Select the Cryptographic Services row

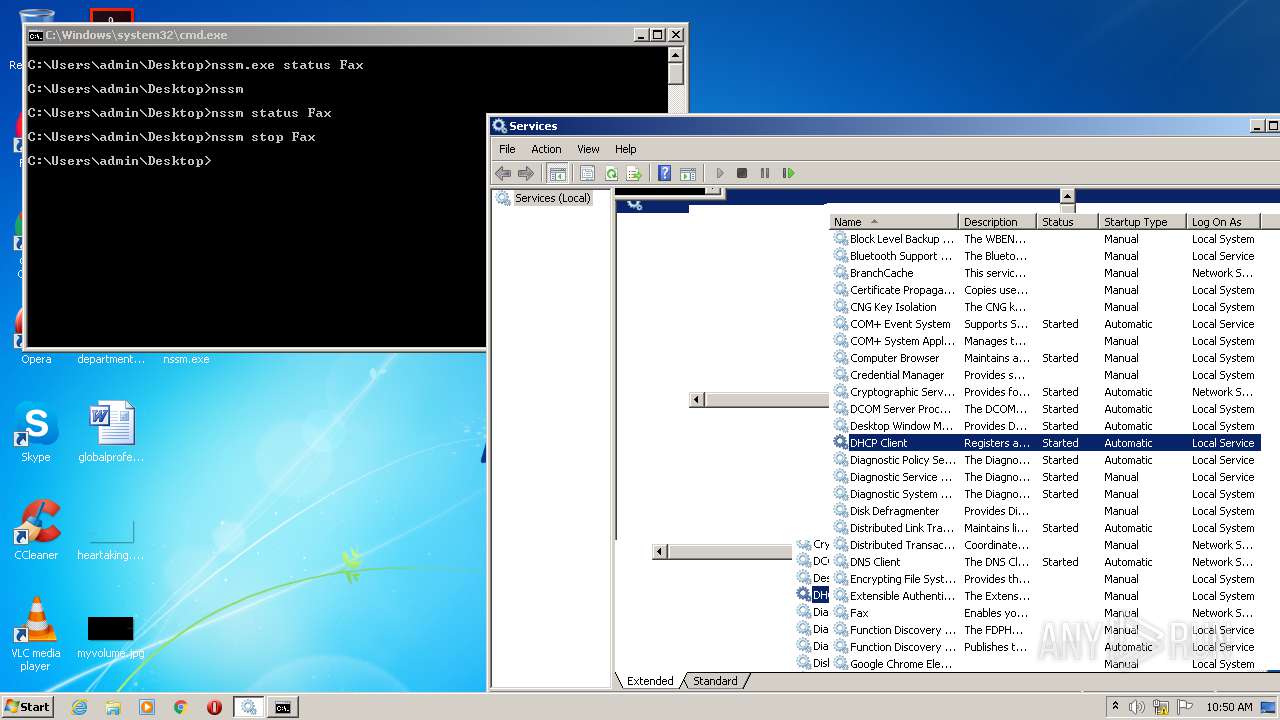tap(1045, 392)
